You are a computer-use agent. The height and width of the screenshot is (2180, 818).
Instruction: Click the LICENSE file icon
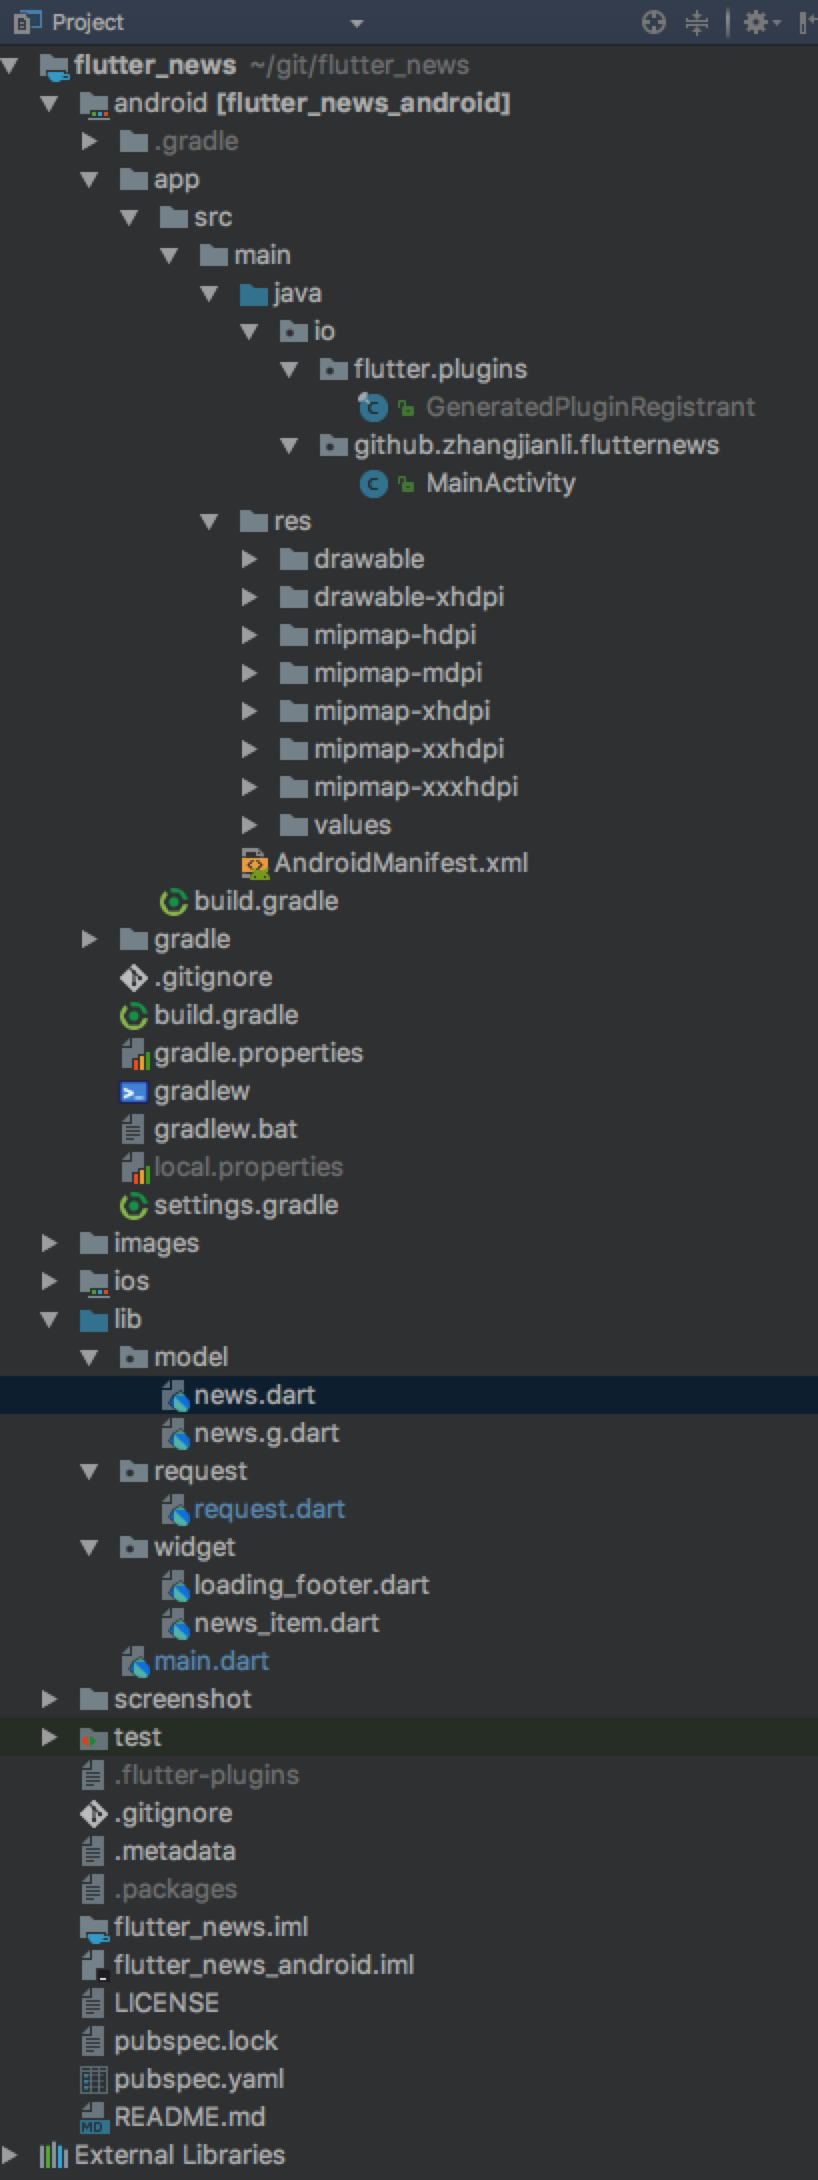pos(92,2003)
